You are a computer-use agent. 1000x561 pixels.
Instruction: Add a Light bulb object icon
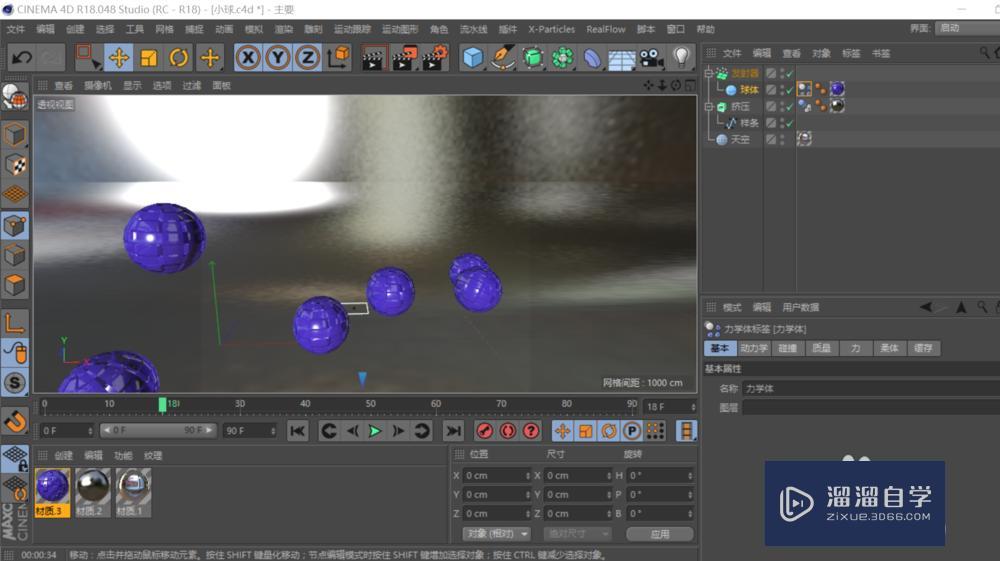tap(682, 57)
